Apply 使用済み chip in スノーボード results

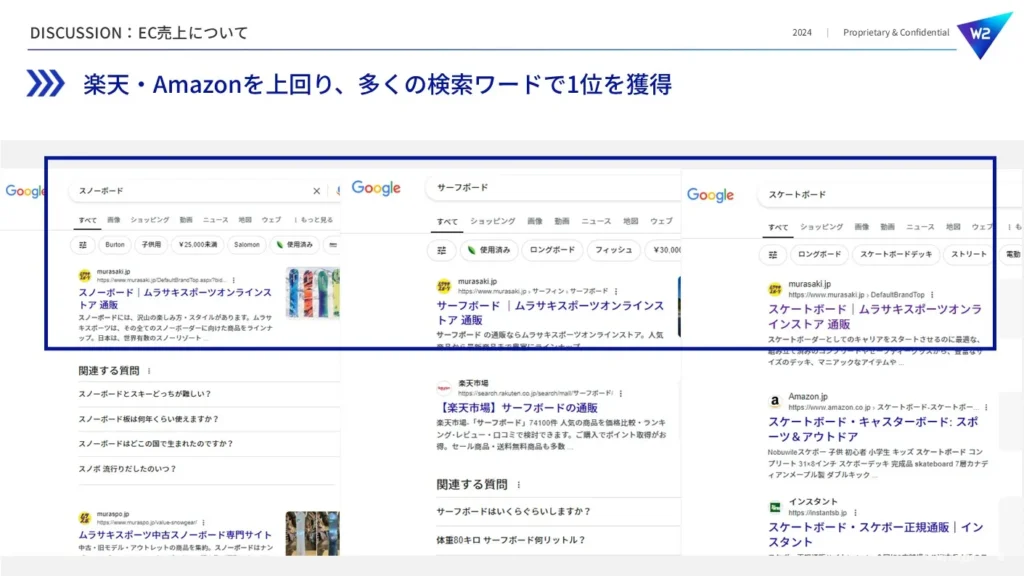tap(295, 245)
